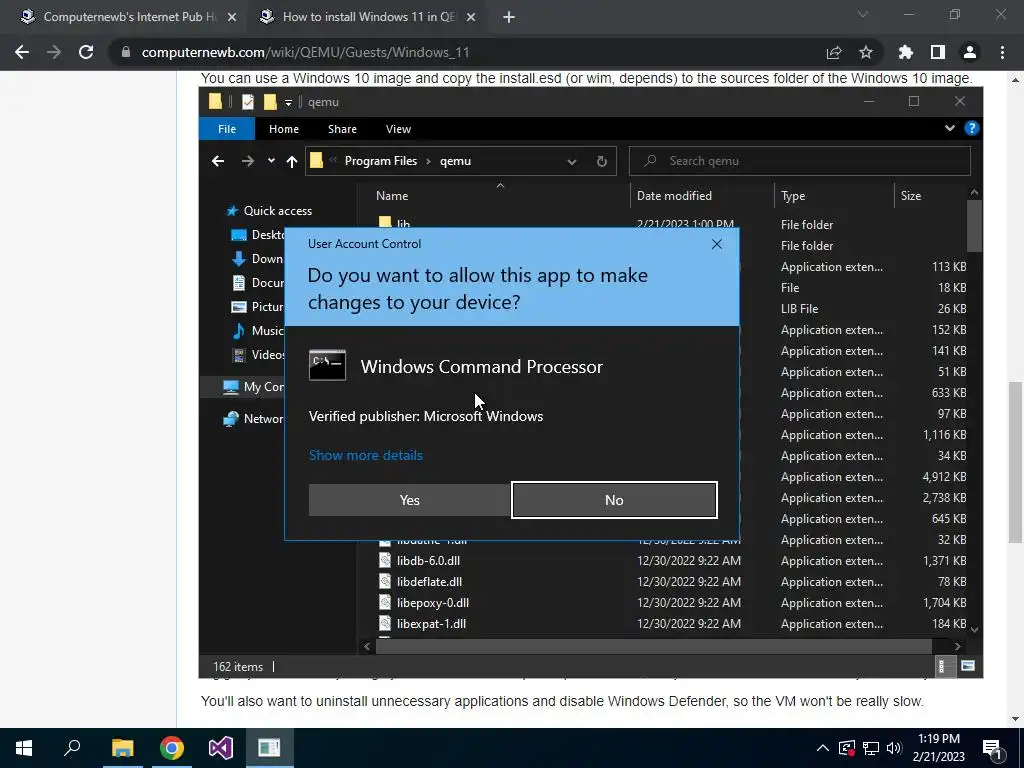Refresh the qemu folder view
Viewport: 1024px width, 768px height.
(x=601, y=161)
